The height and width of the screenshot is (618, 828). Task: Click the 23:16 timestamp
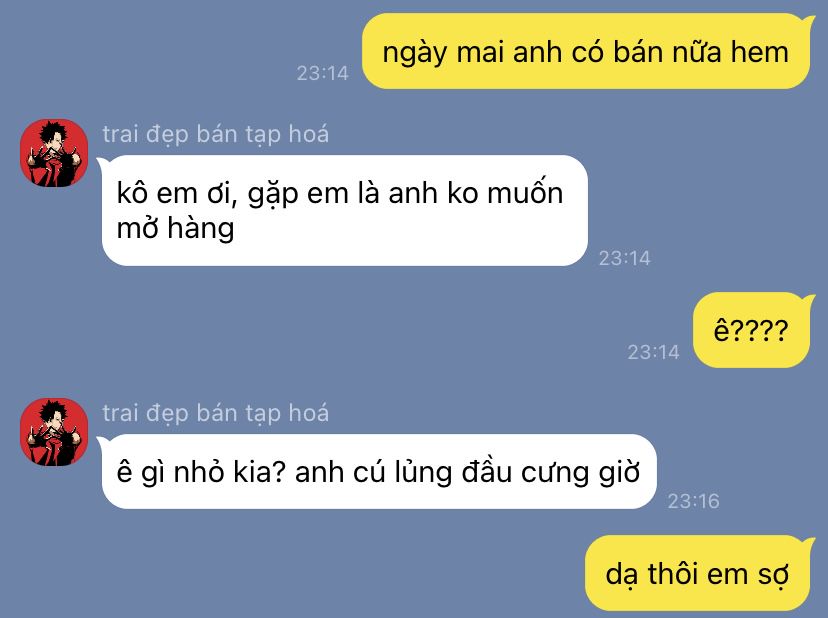(693, 501)
